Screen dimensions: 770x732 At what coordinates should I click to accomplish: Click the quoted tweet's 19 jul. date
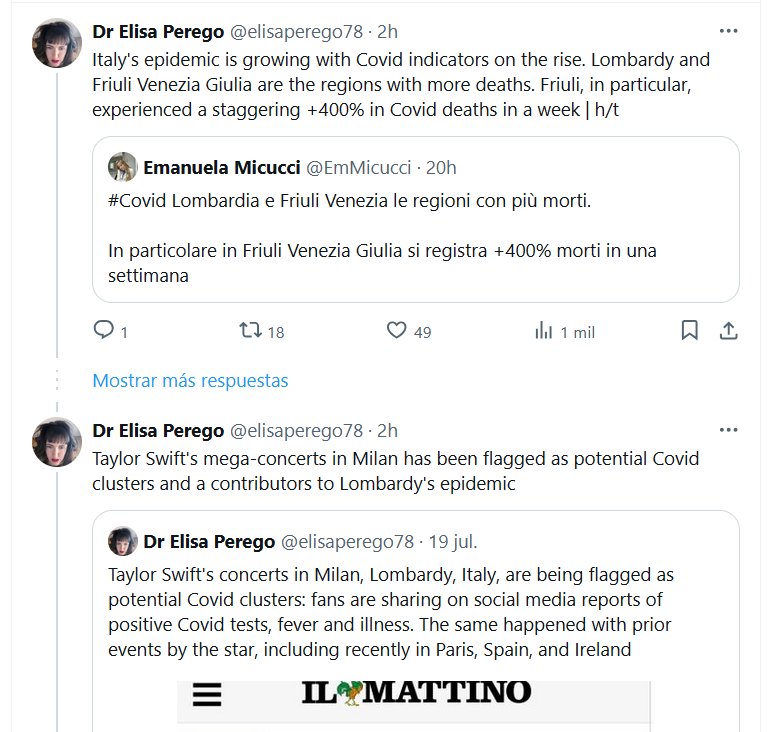(x=453, y=542)
